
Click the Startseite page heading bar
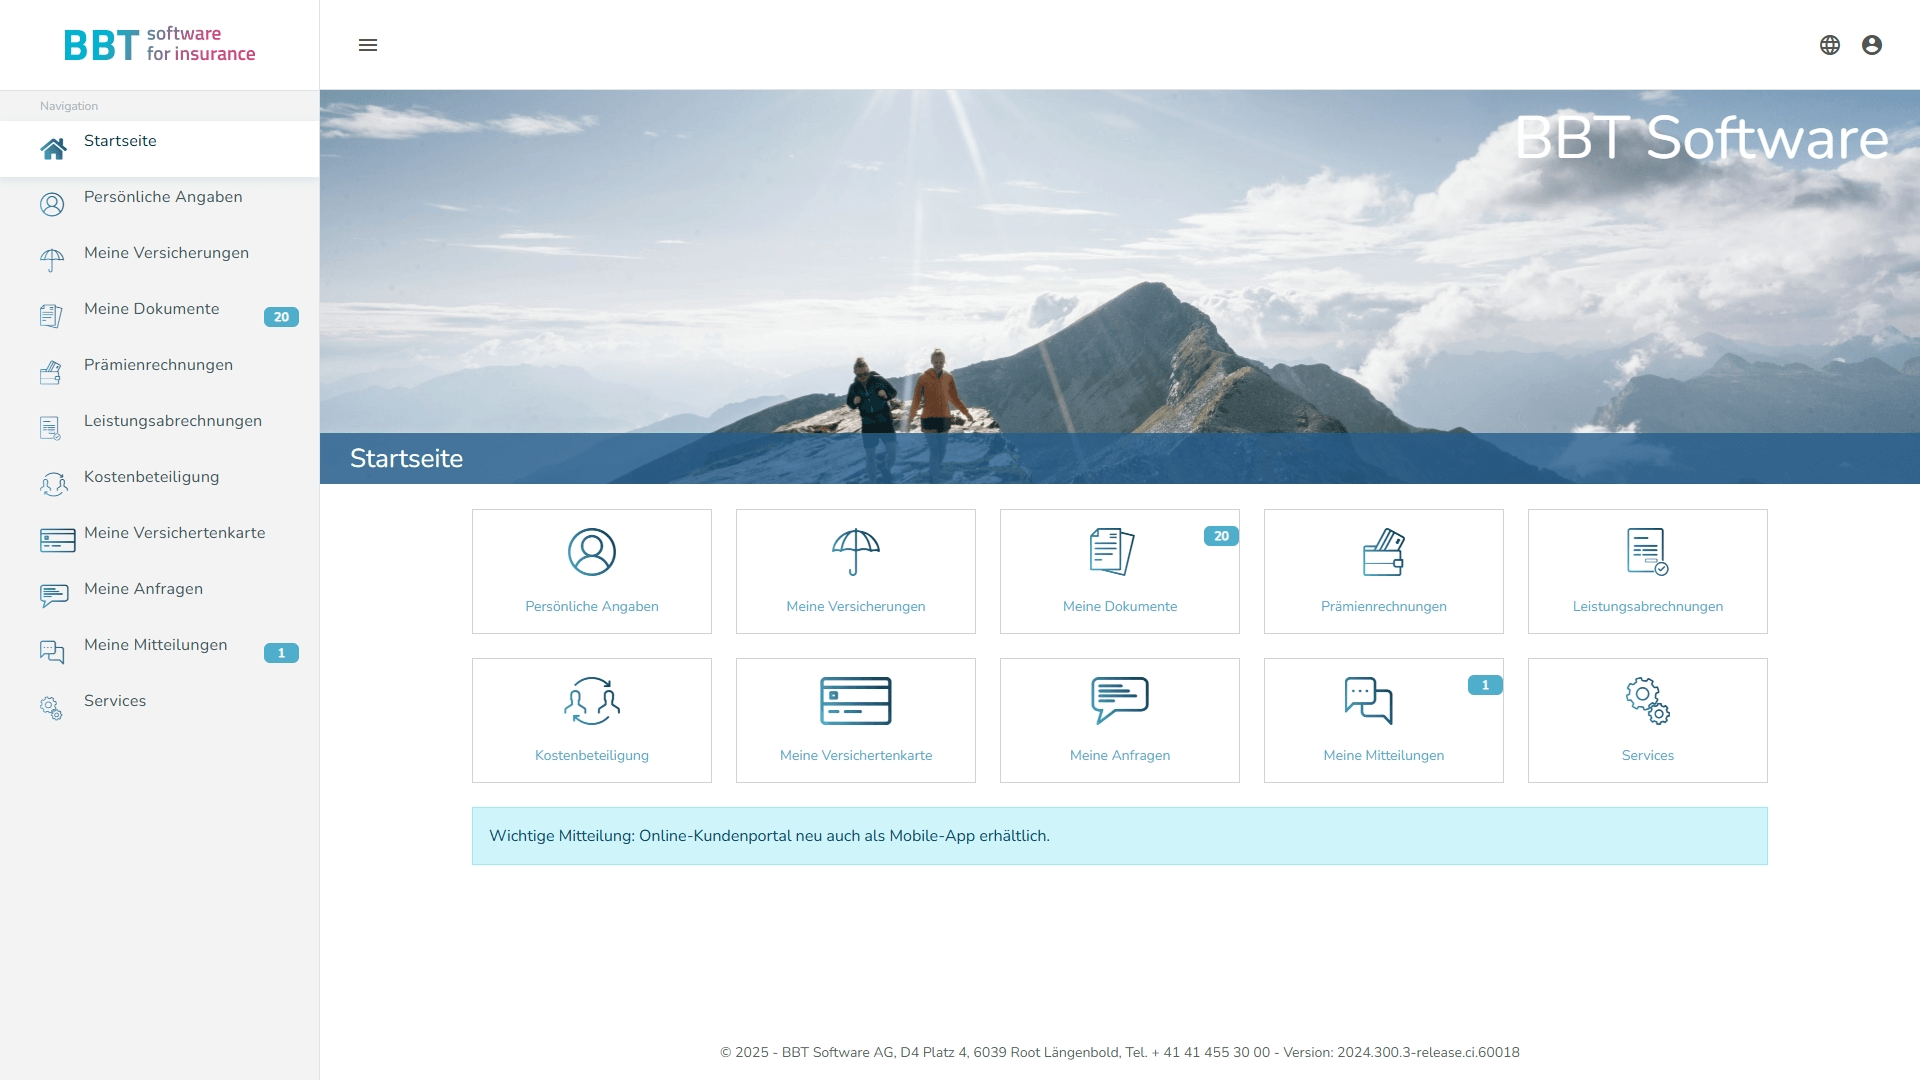(1120, 458)
